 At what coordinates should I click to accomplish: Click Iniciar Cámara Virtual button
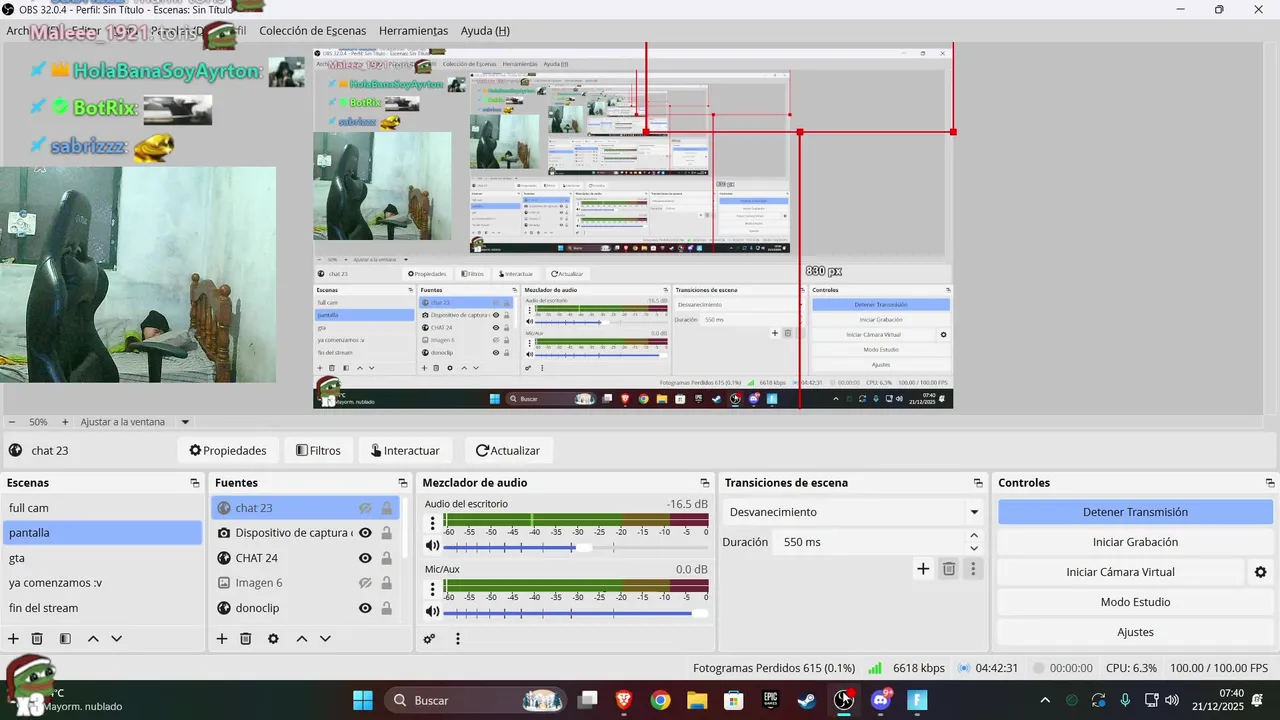(x=1120, y=572)
